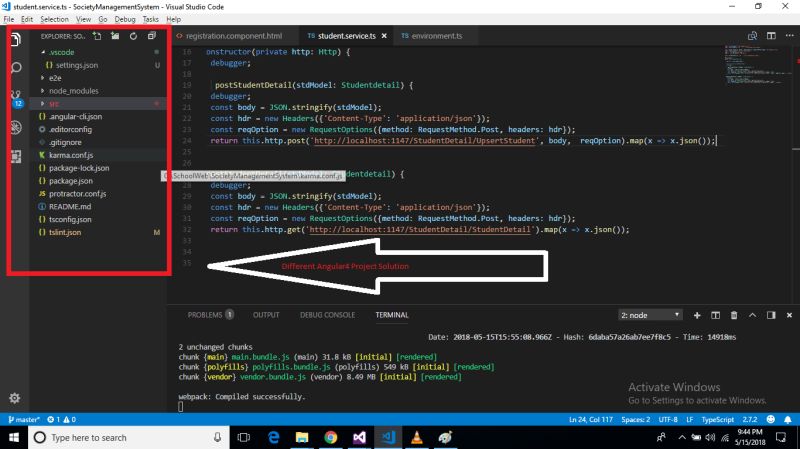Image resolution: width=800 pixels, height=449 pixels.
Task: Show the Problems panel tab
Action: tap(210, 315)
